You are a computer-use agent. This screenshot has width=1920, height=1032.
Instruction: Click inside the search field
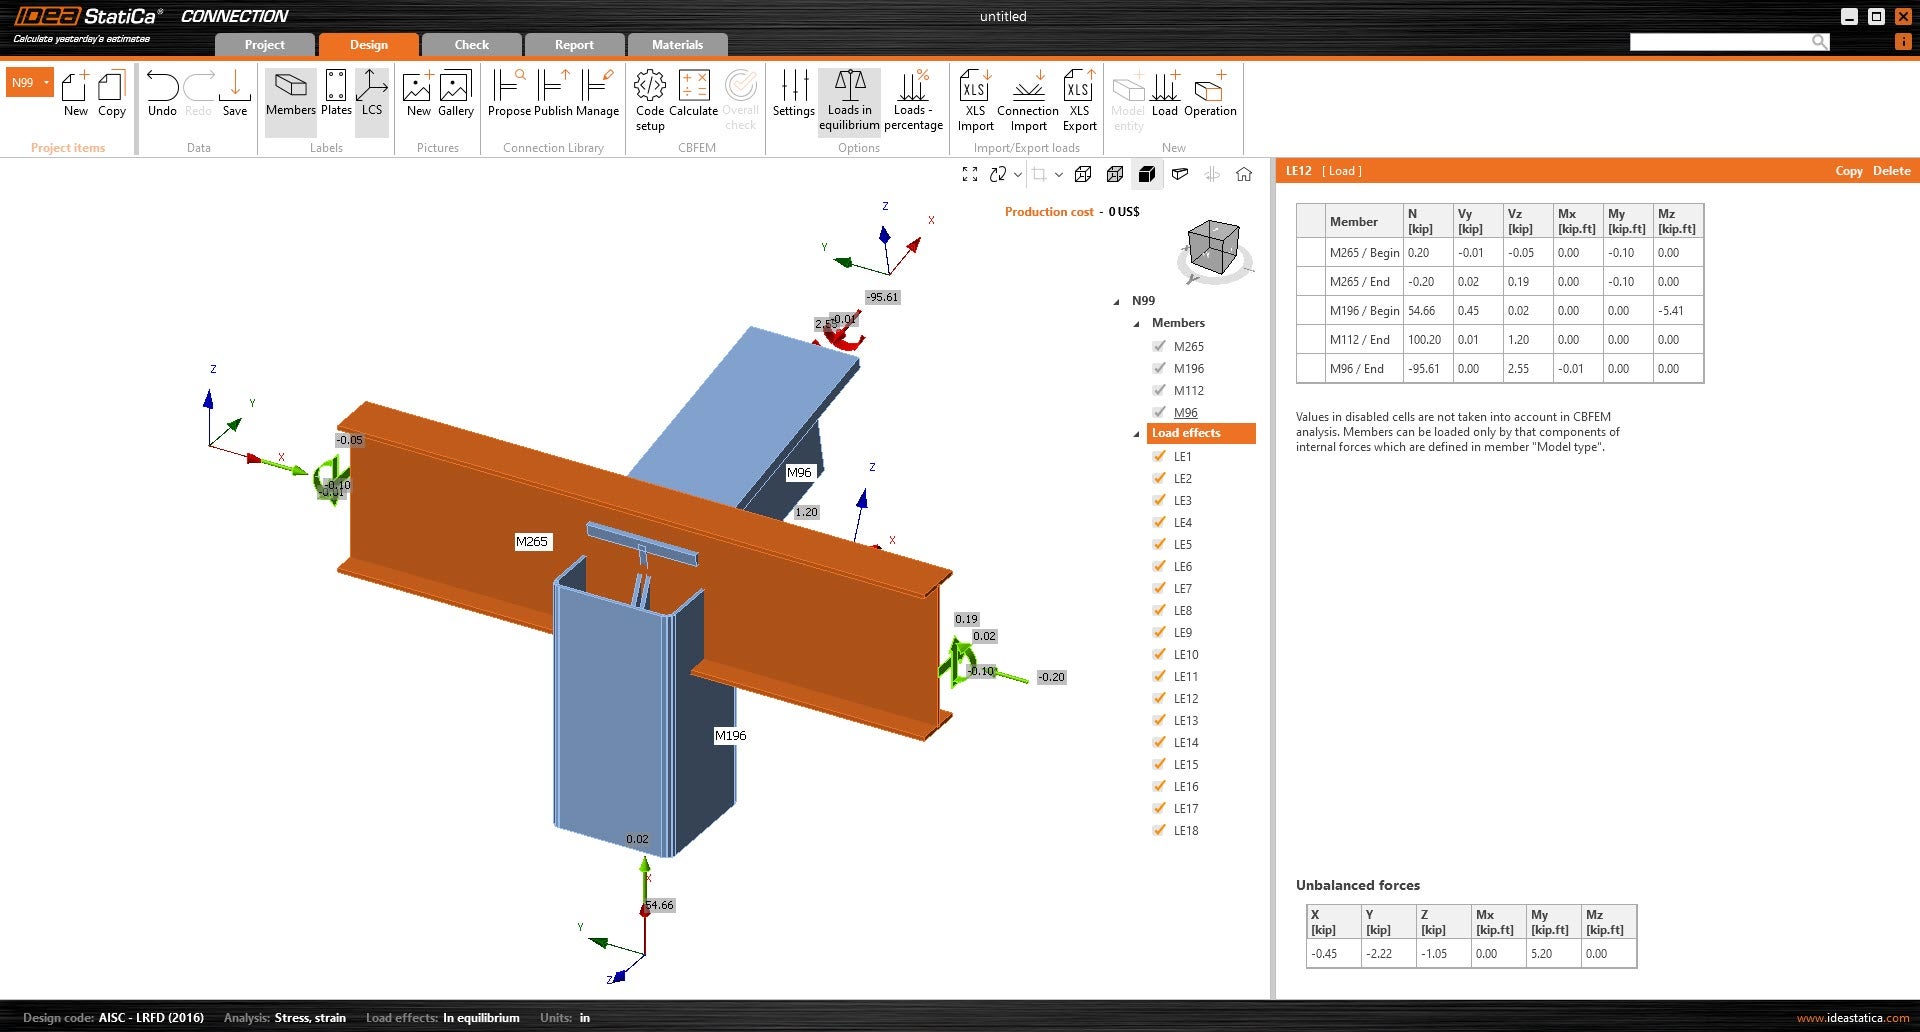[x=1725, y=42]
